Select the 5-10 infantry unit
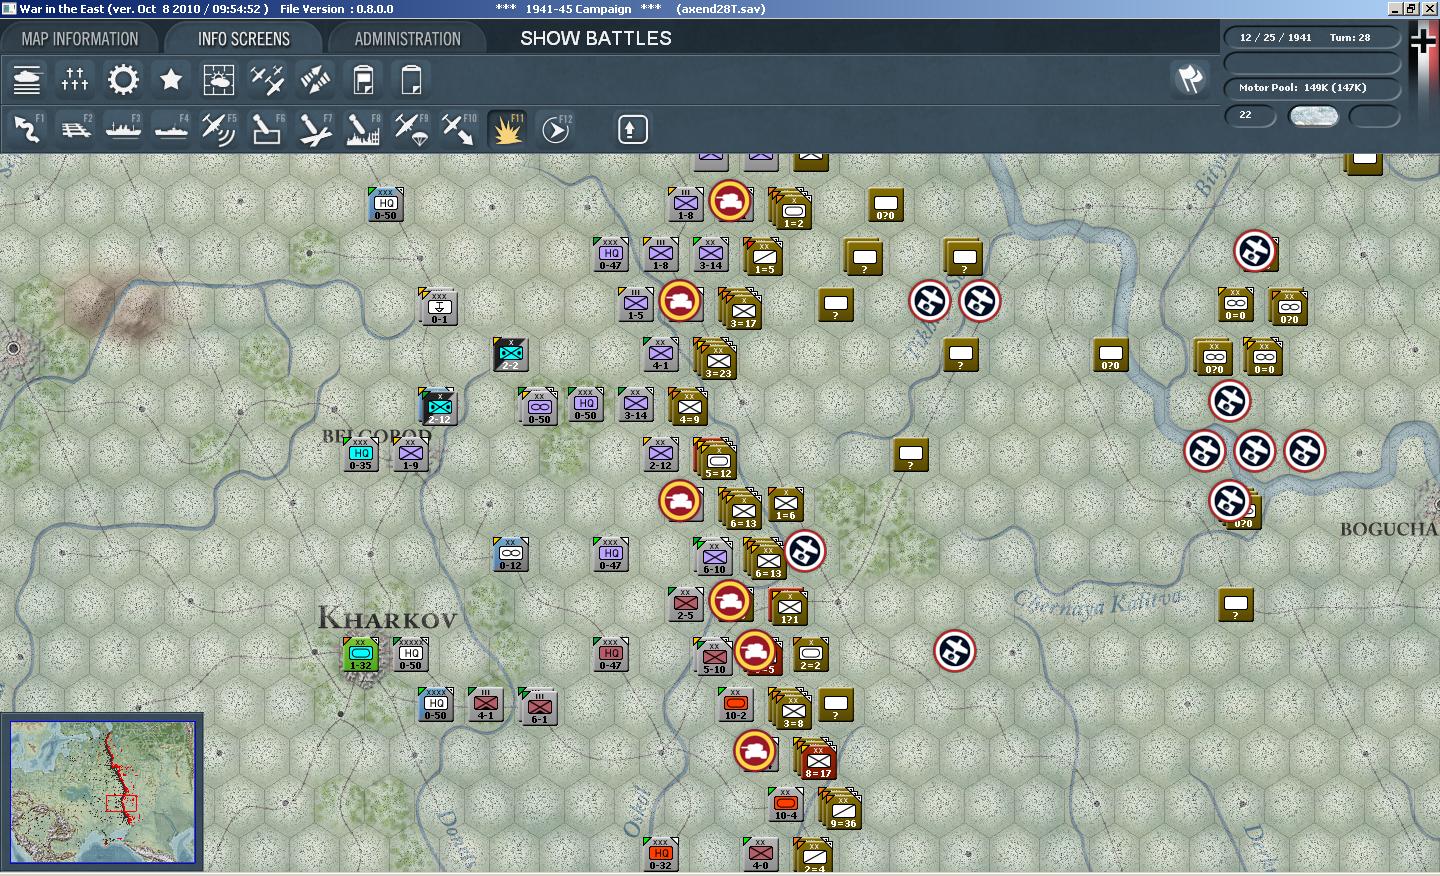The image size is (1440, 876). (x=714, y=657)
